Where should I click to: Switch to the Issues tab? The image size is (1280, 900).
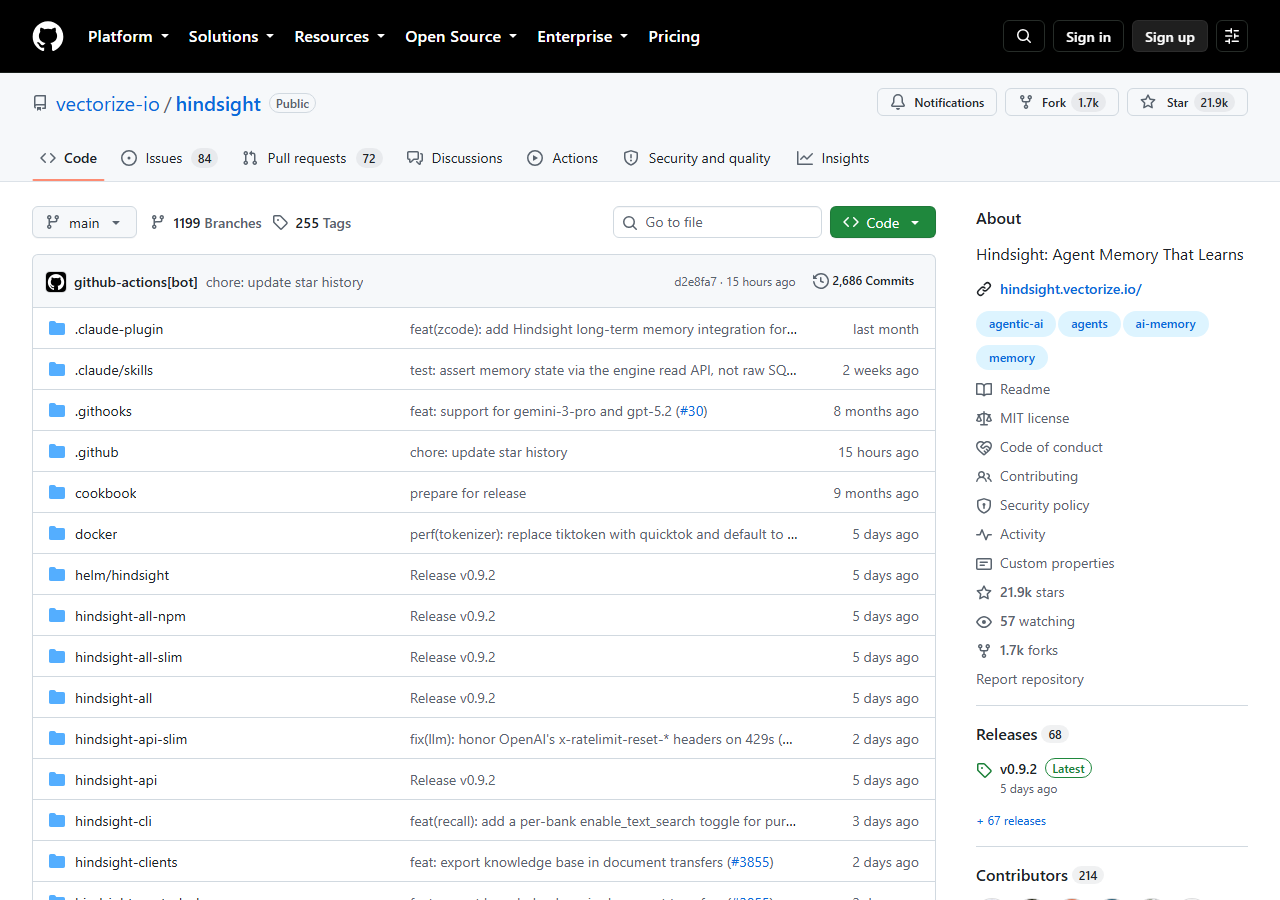(169, 158)
